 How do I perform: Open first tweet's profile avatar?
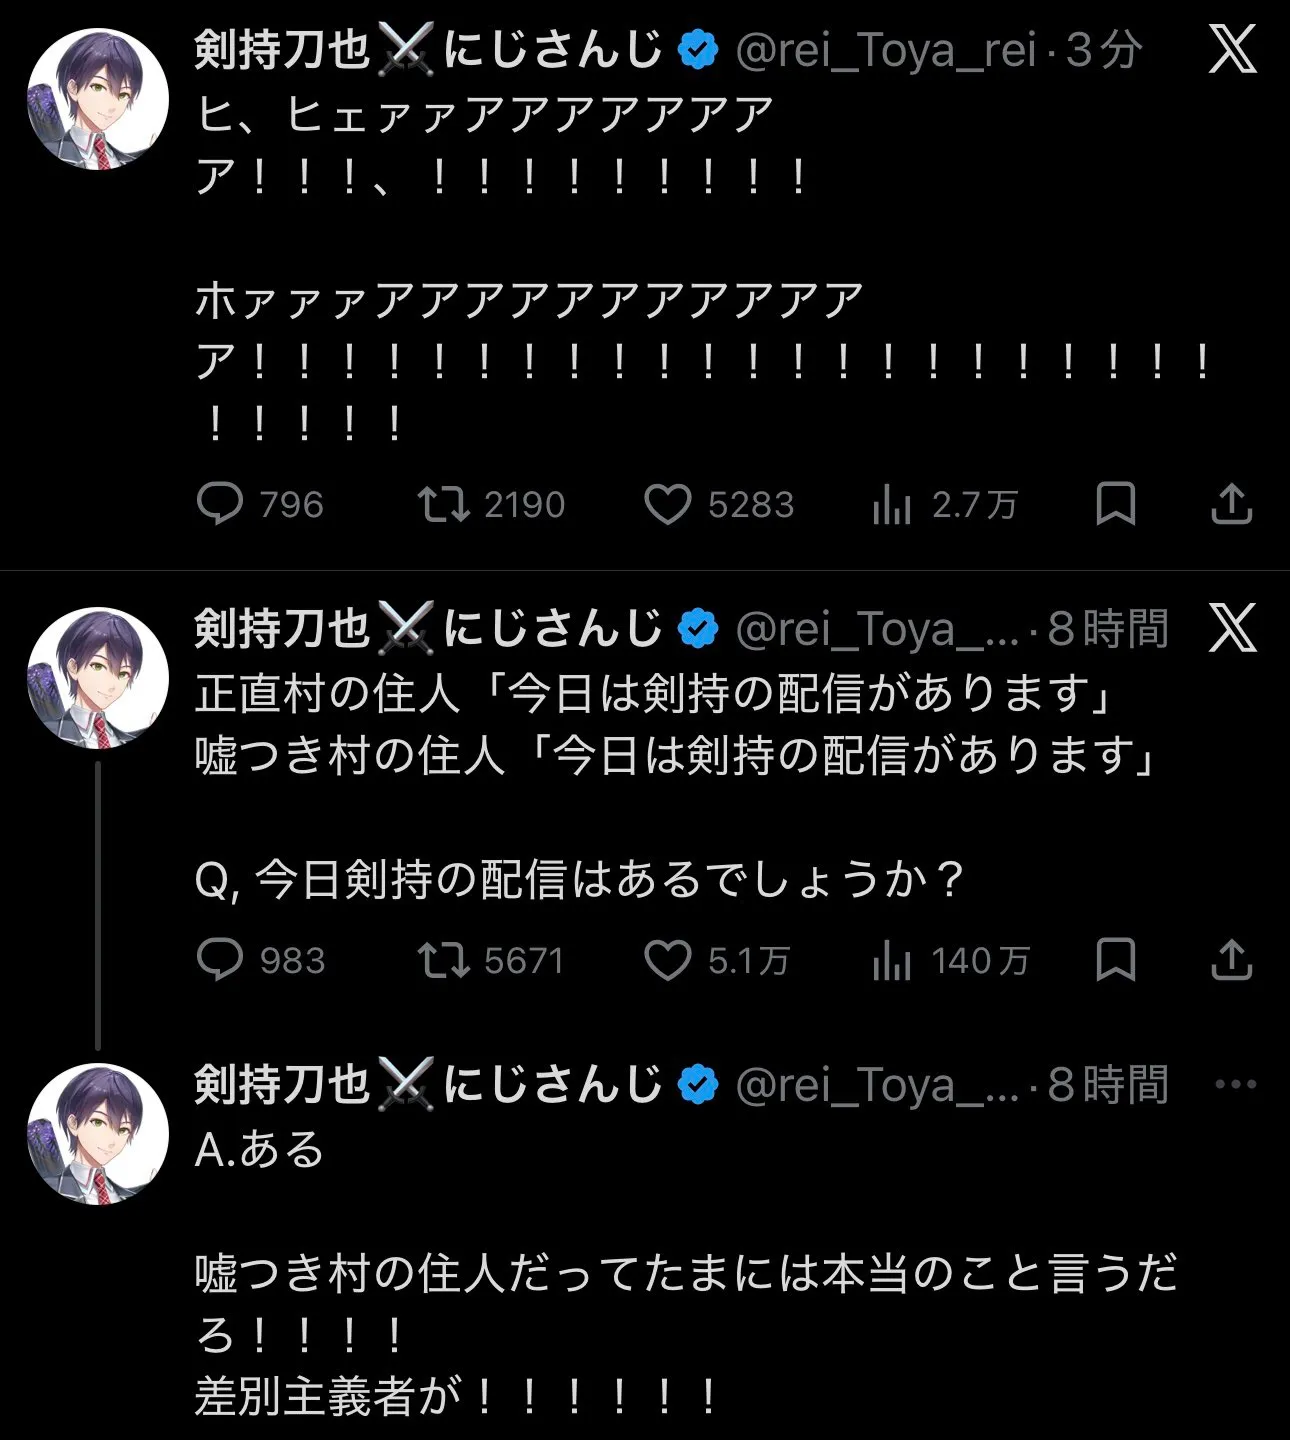[x=98, y=99]
